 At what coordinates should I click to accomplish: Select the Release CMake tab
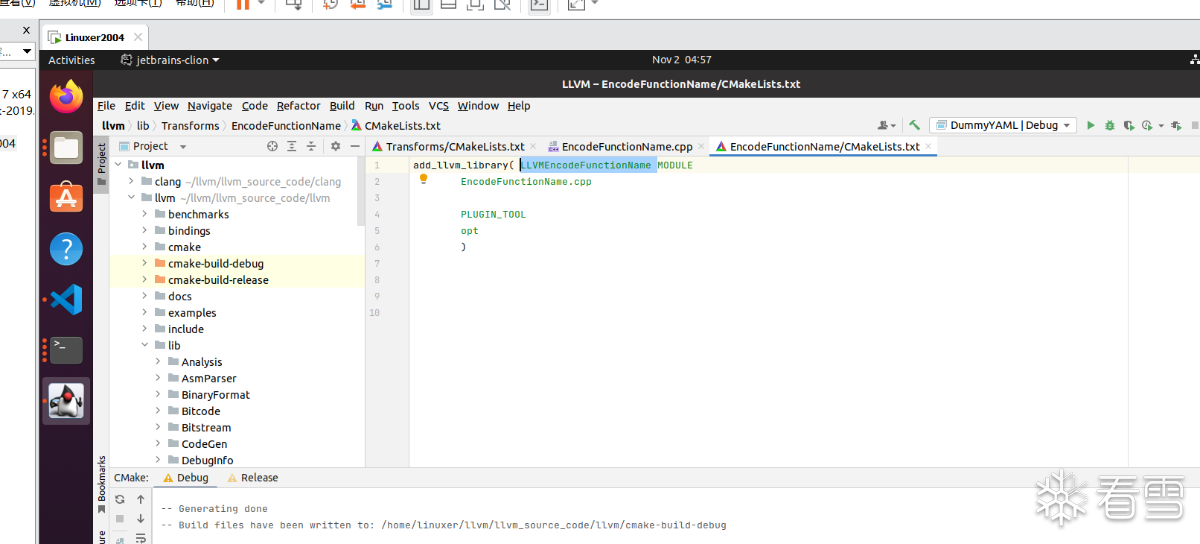[253, 478]
